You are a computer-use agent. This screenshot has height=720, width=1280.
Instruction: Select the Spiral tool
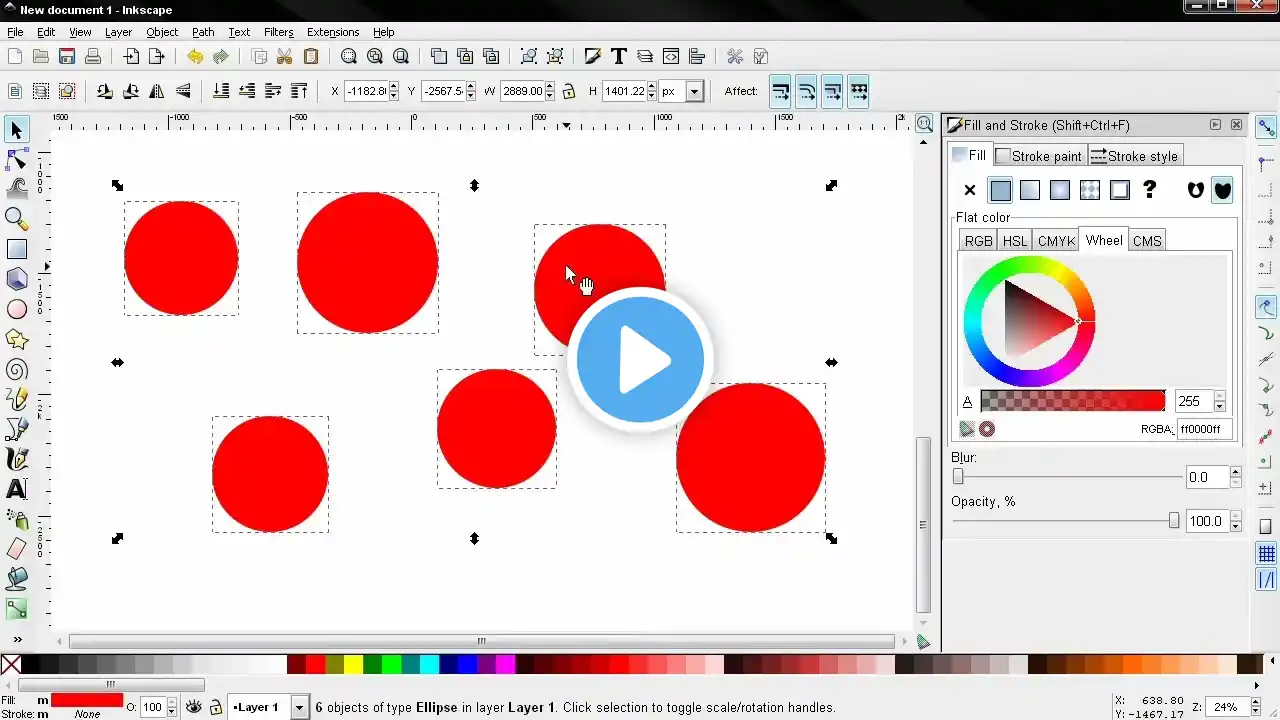click(16, 370)
